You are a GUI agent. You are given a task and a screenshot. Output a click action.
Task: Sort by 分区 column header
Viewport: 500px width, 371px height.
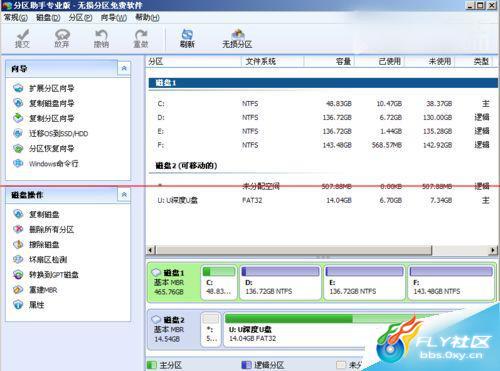click(x=193, y=61)
